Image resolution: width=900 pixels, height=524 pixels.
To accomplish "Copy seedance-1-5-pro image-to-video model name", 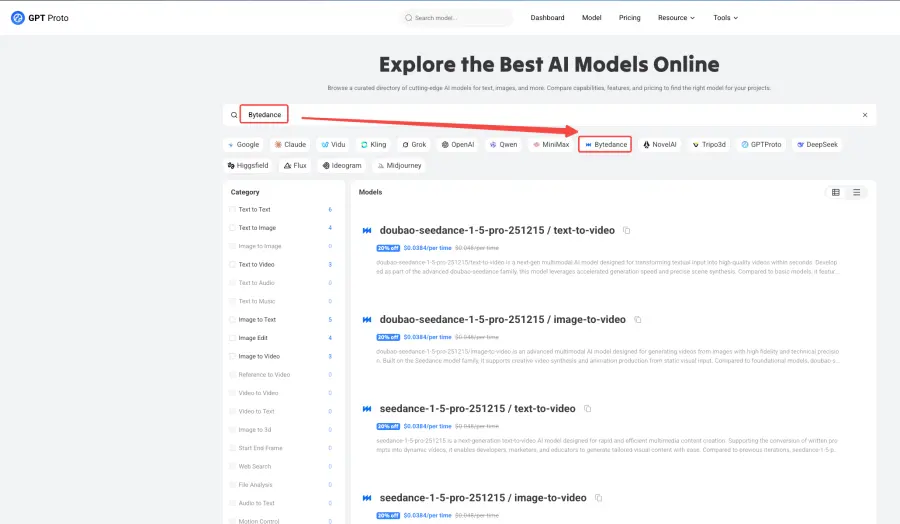I will coord(598,498).
